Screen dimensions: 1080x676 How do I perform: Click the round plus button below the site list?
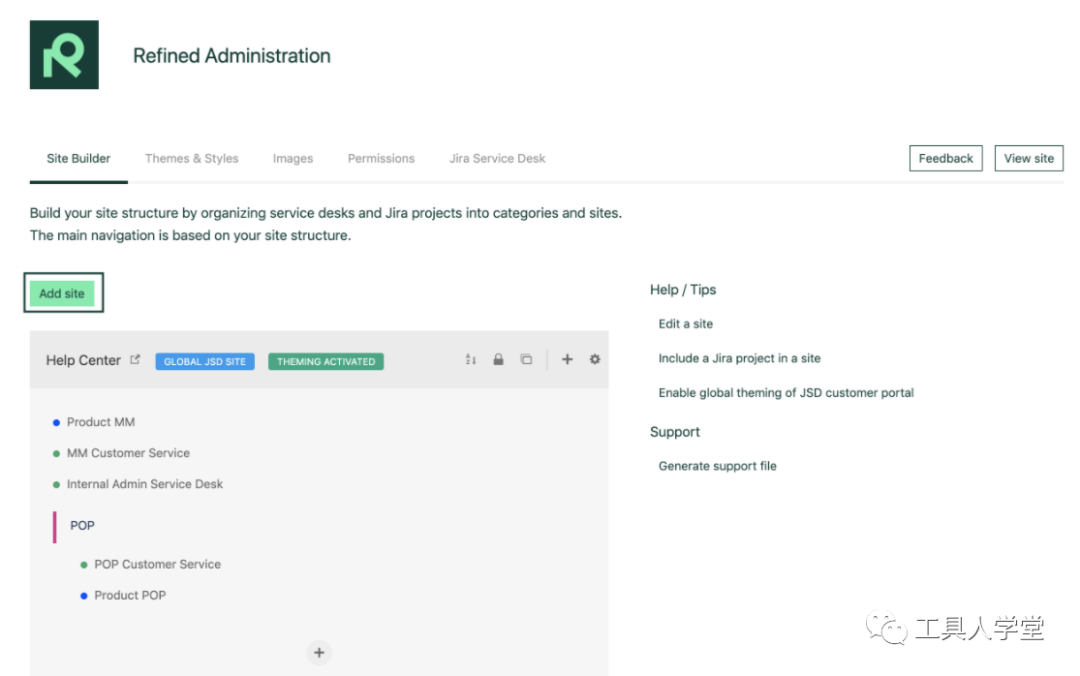pyautogui.click(x=319, y=653)
